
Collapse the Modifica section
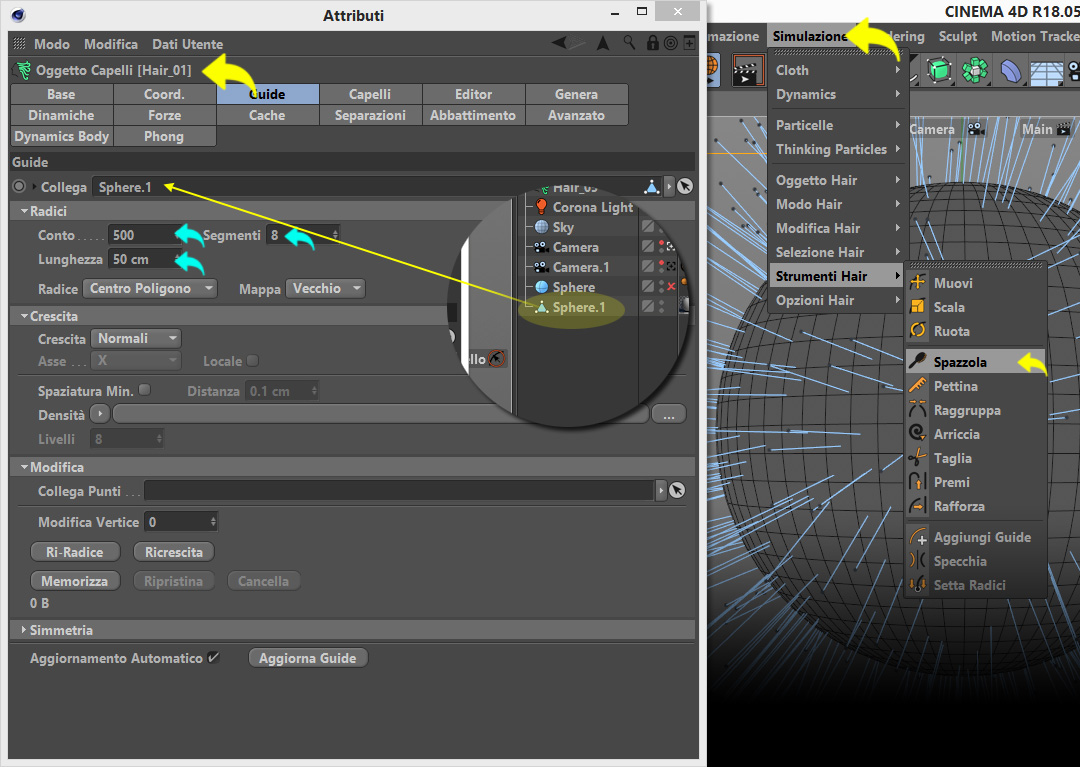pyautogui.click(x=25, y=467)
